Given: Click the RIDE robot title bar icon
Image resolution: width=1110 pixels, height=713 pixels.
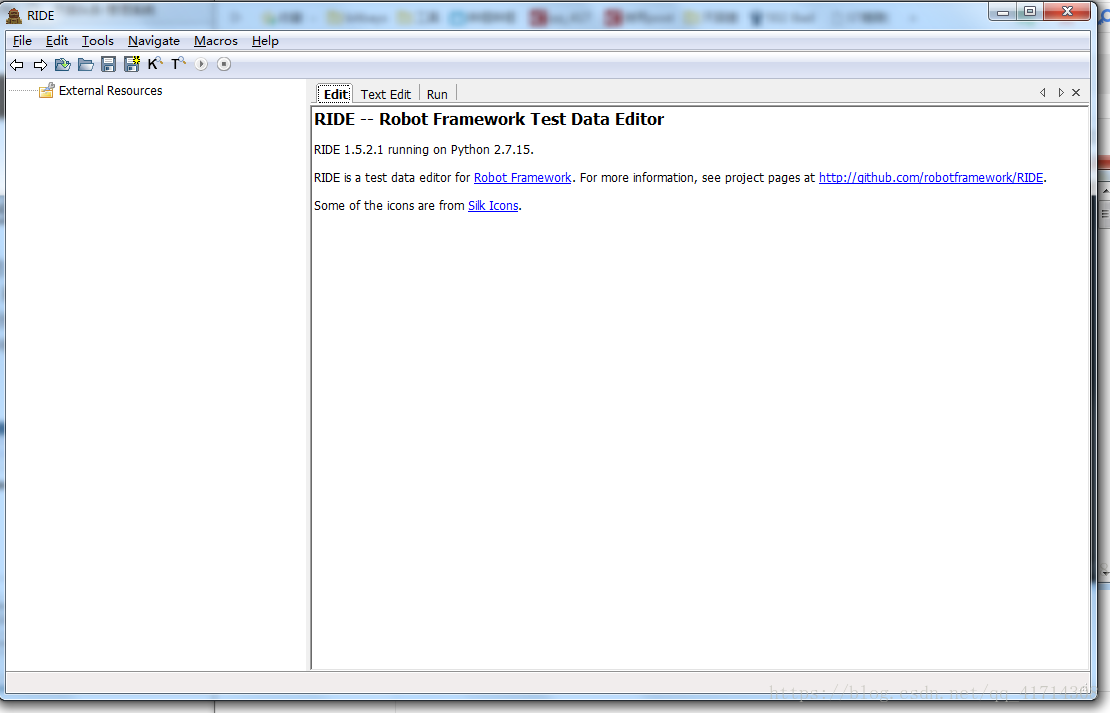Looking at the screenshot, I should [13, 15].
